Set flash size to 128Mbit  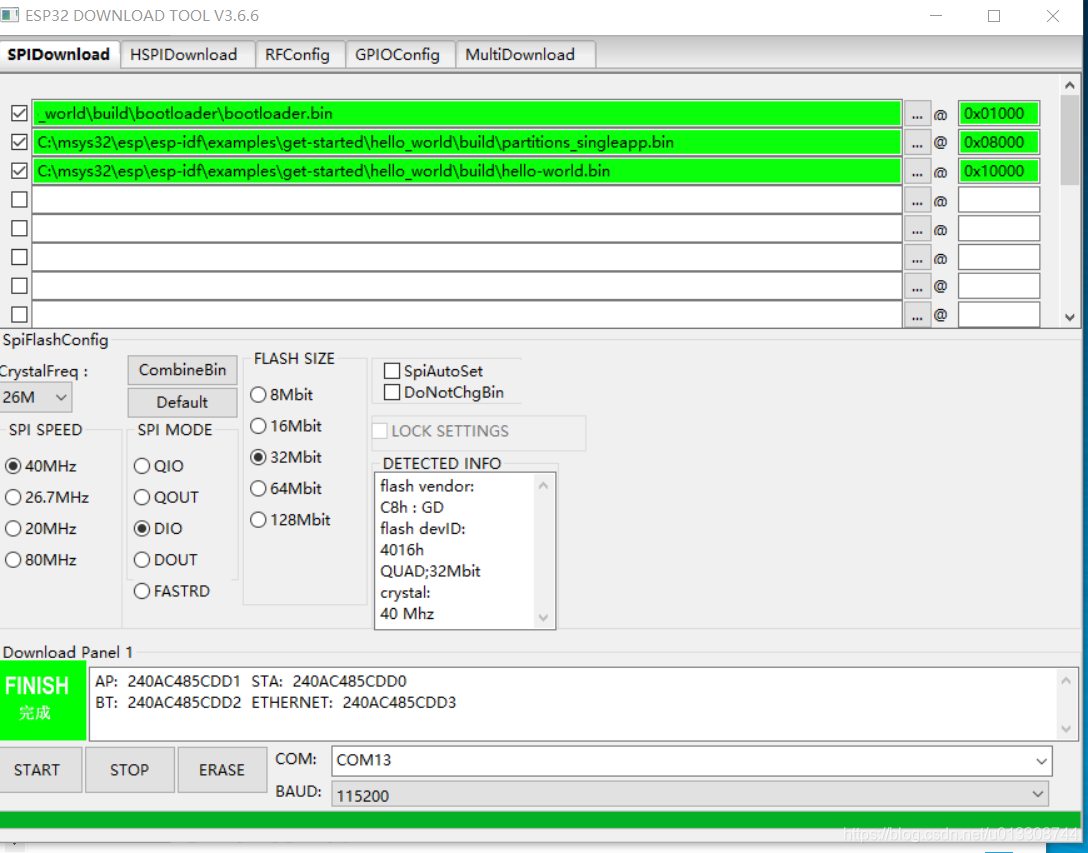click(290, 519)
